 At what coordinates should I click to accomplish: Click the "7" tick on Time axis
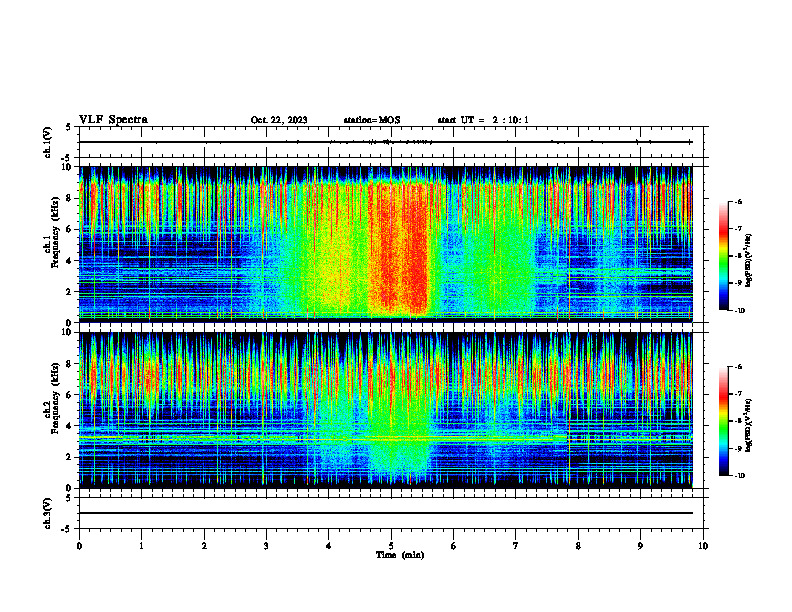pyautogui.click(x=516, y=546)
